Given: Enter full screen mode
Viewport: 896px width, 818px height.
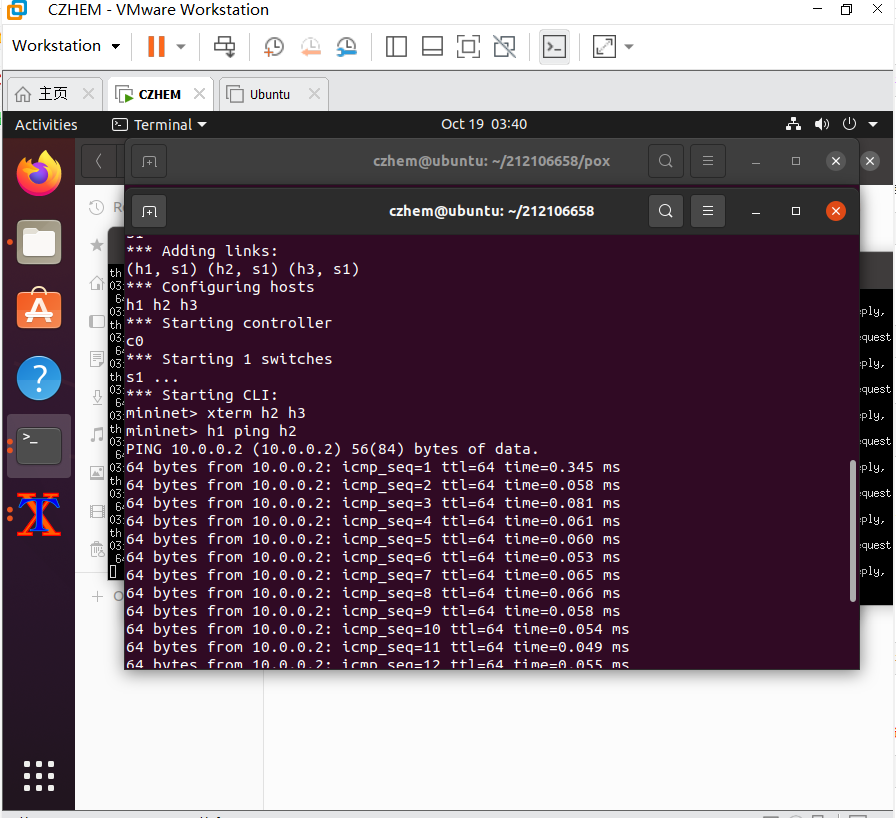Looking at the screenshot, I should tap(468, 46).
